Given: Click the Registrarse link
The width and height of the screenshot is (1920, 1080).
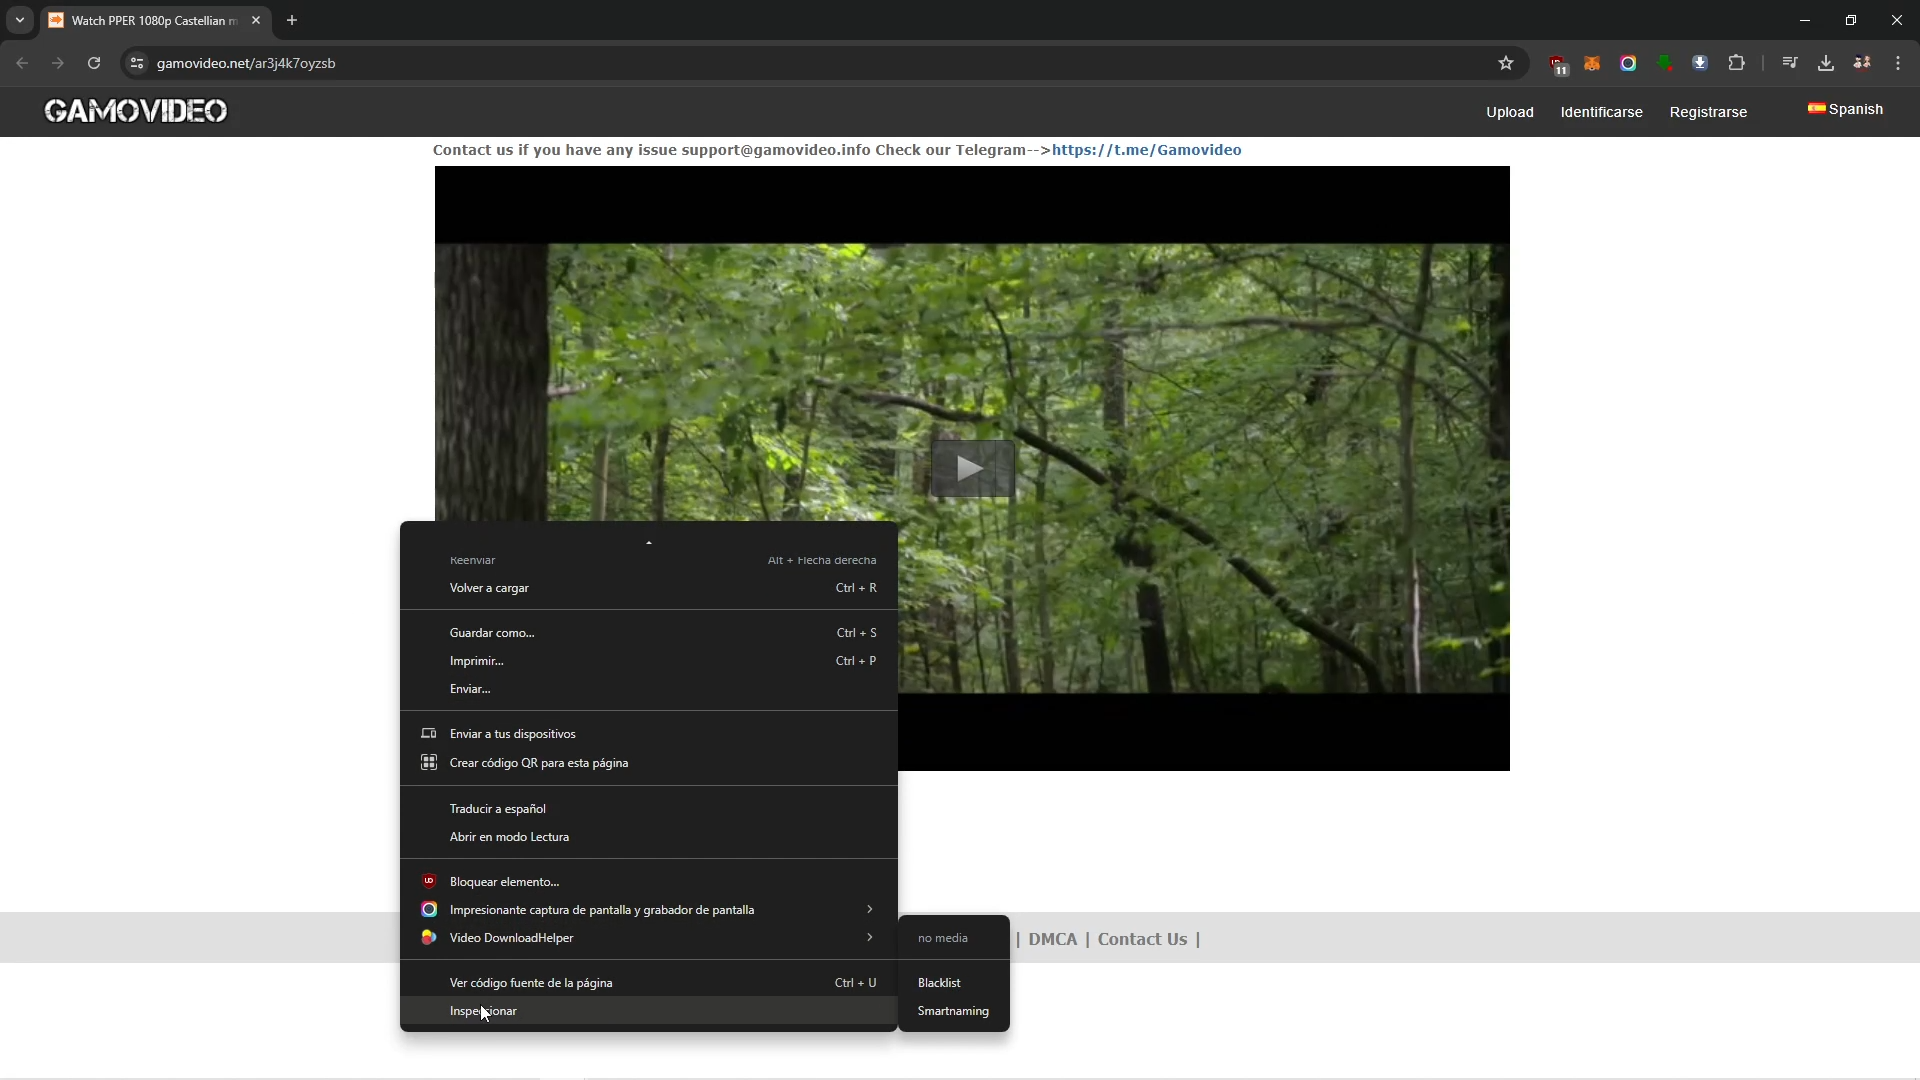Looking at the screenshot, I should 1708,112.
